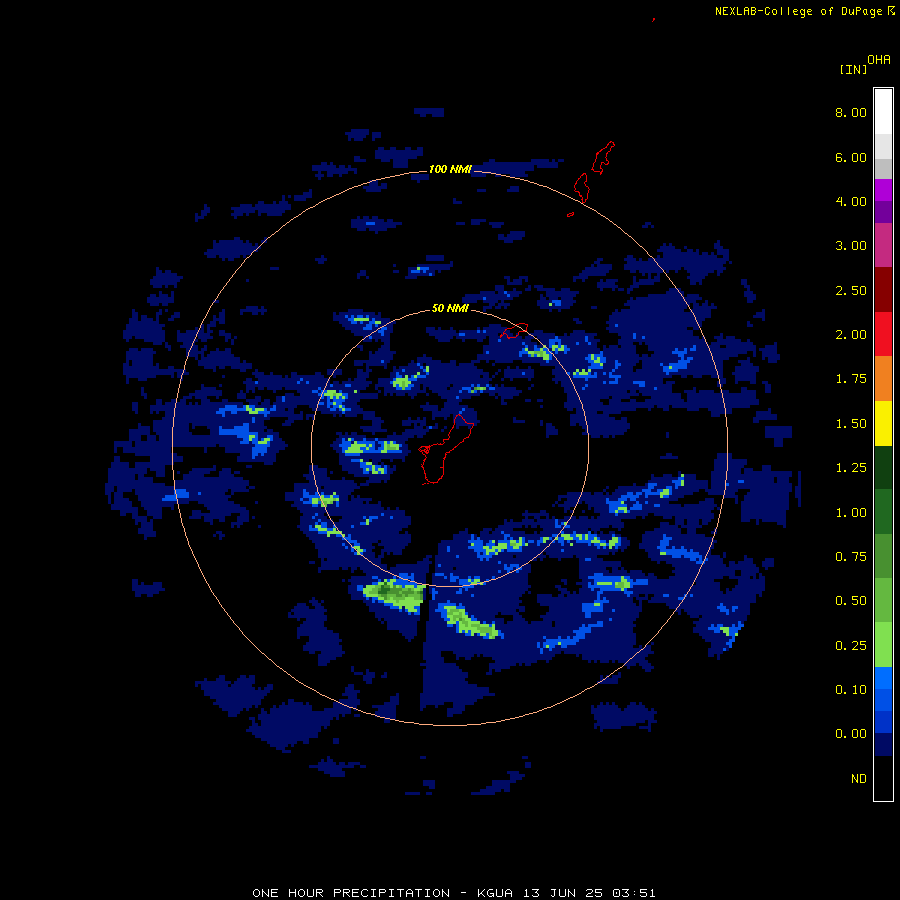Select the 0.25 legend value
This screenshot has width=900, height=900.
(x=851, y=646)
